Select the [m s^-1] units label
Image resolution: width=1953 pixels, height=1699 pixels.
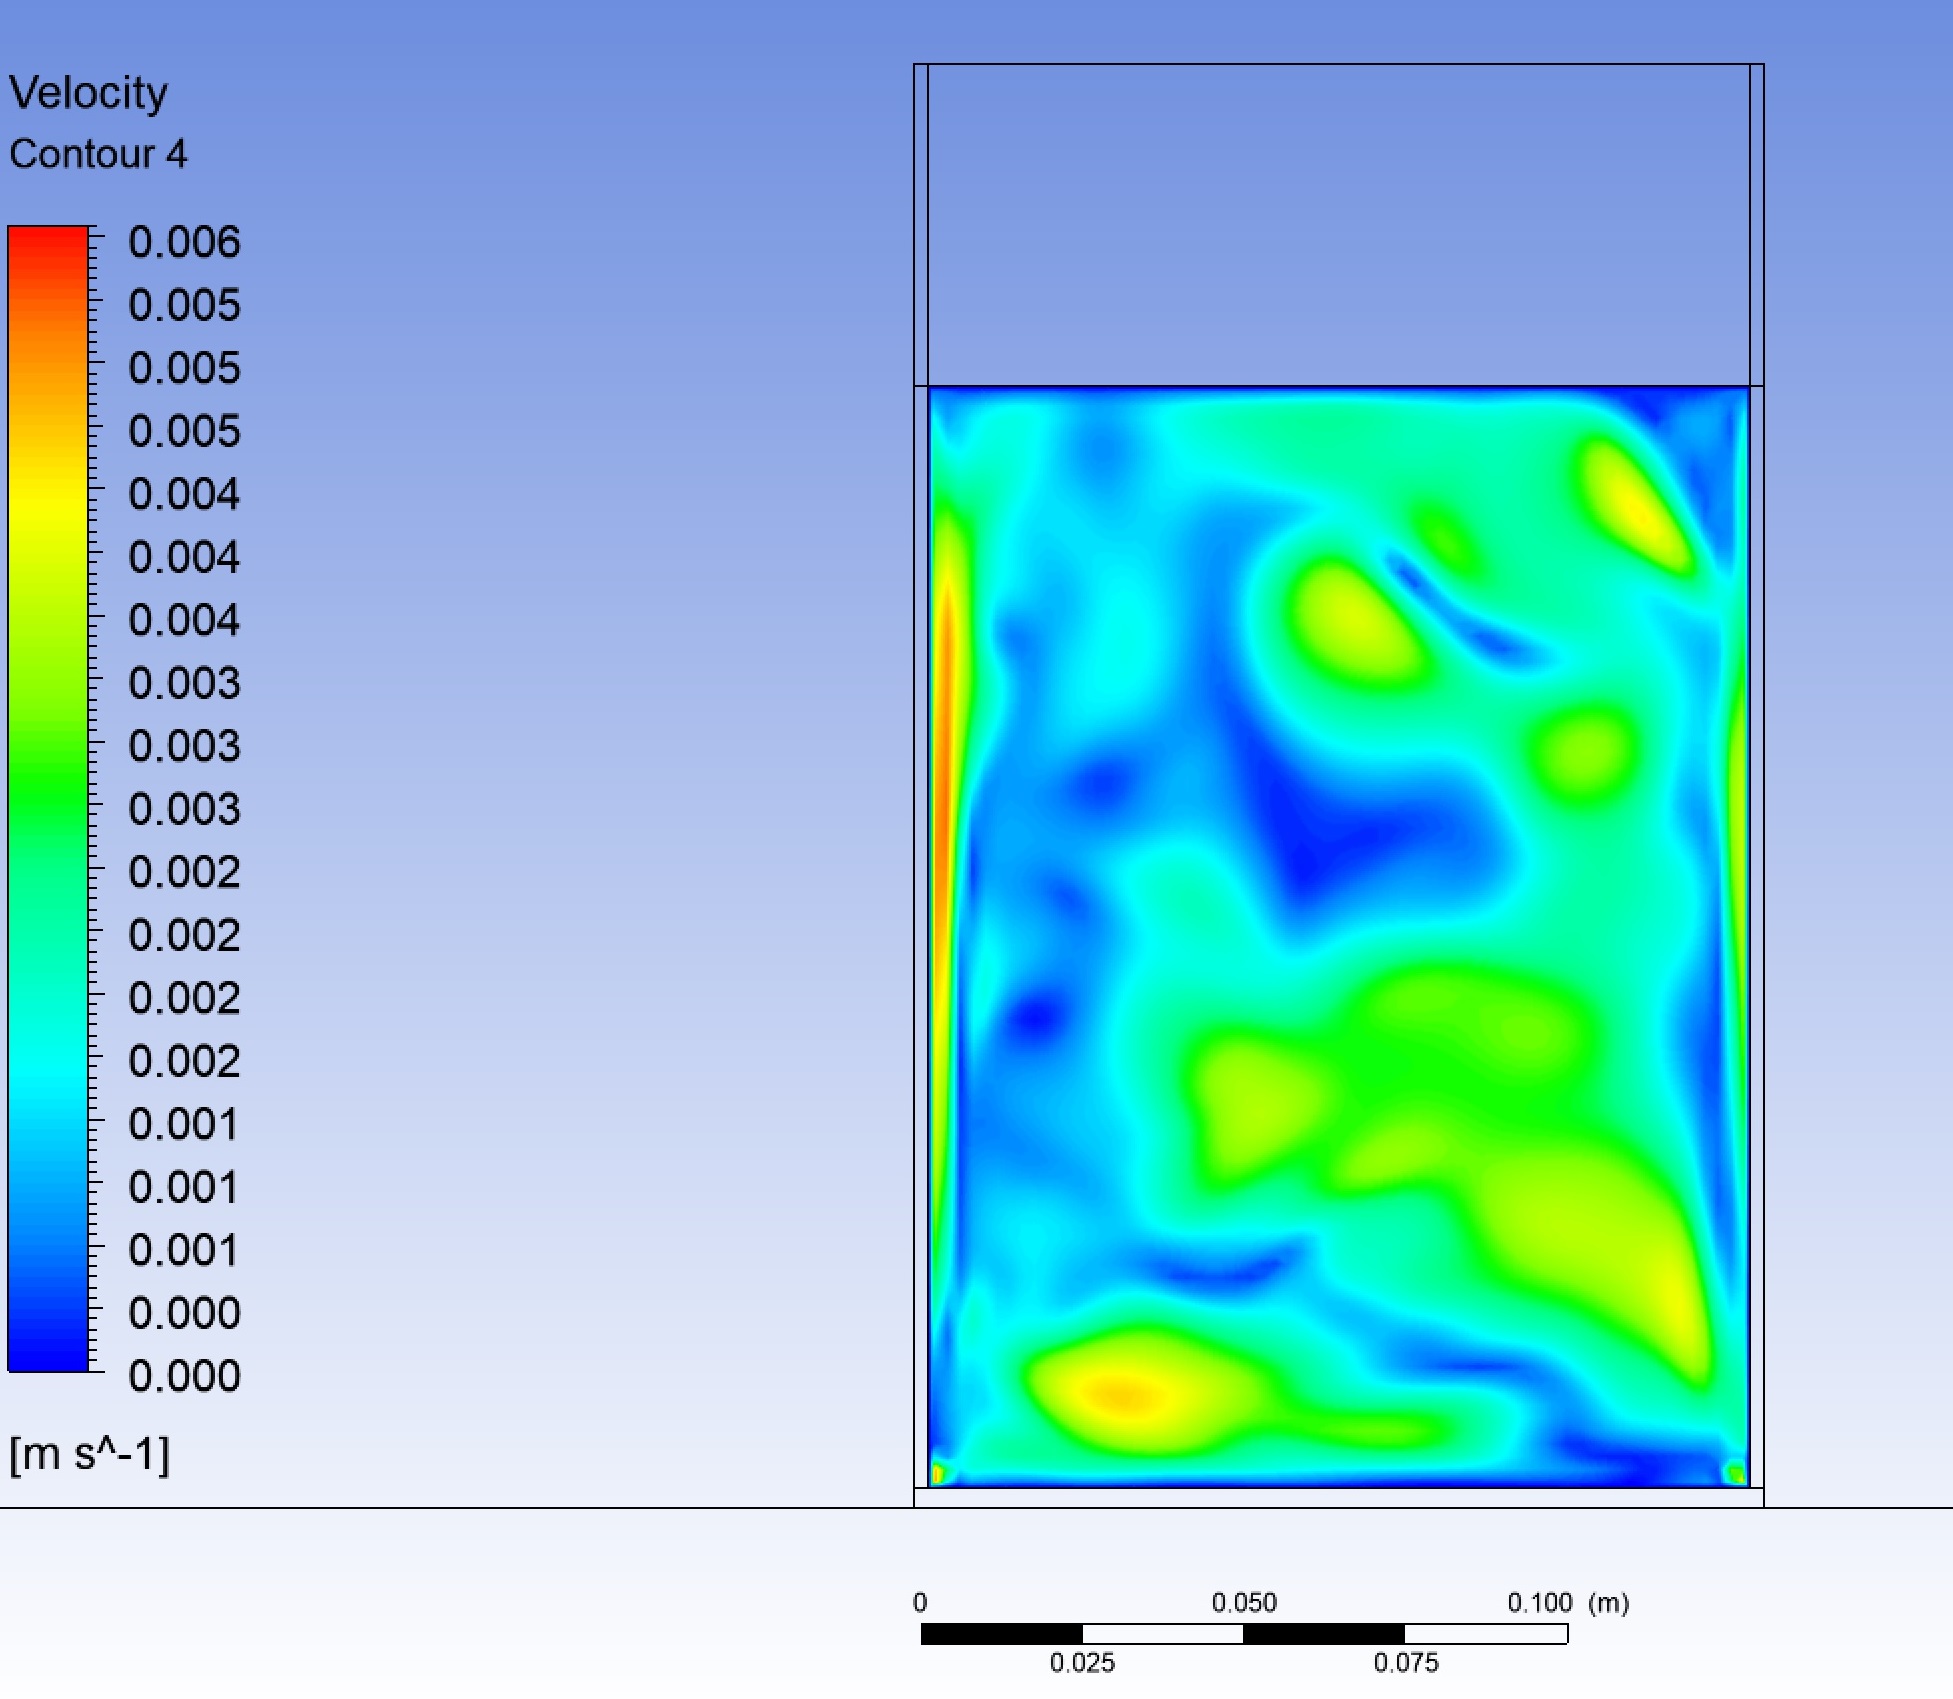coord(90,1453)
